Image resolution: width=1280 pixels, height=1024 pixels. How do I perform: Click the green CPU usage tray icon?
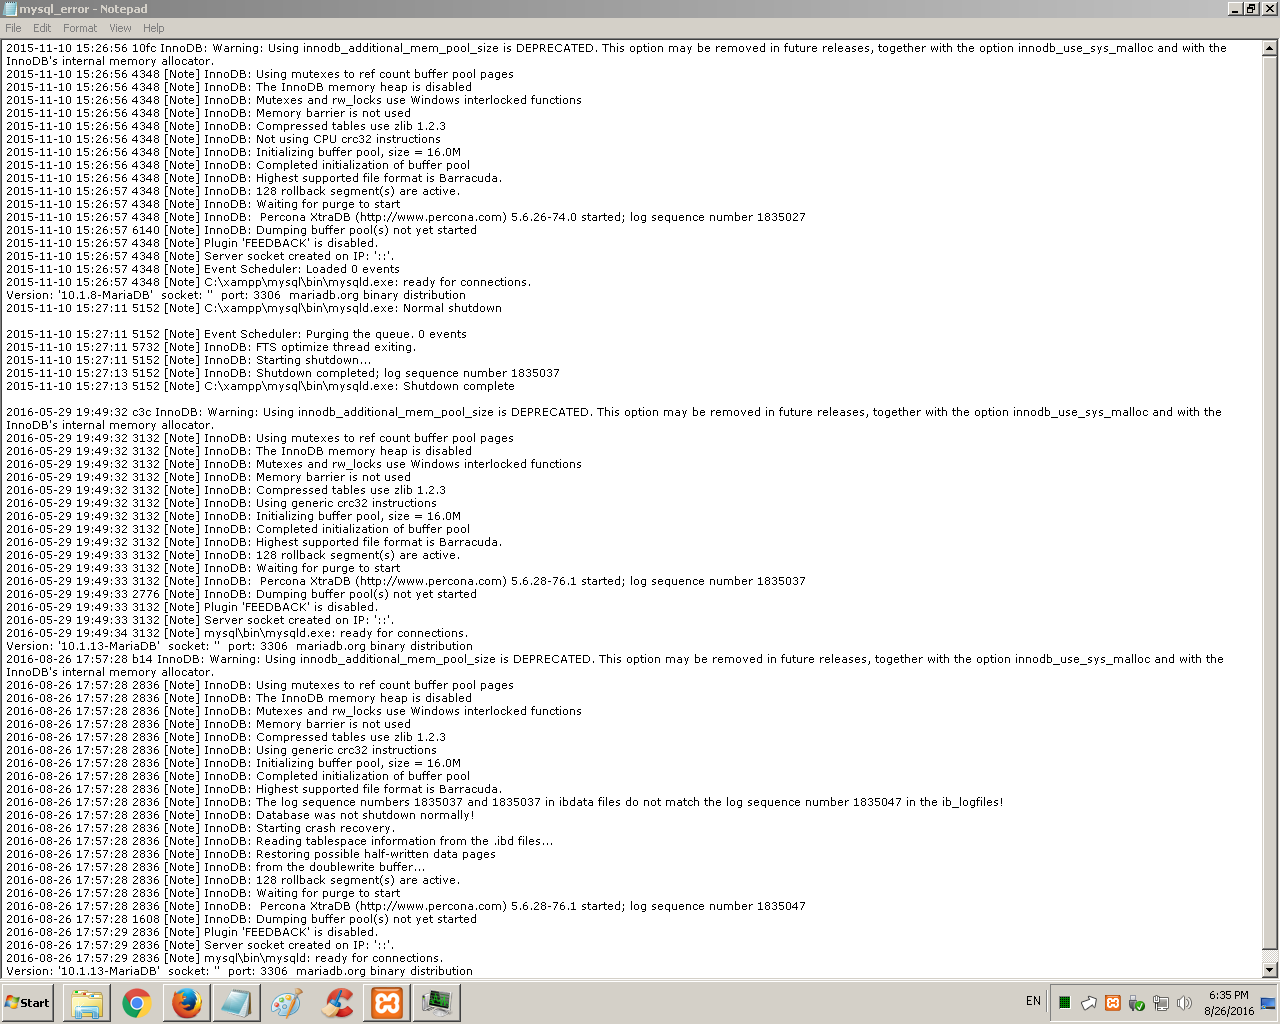point(1065,1003)
